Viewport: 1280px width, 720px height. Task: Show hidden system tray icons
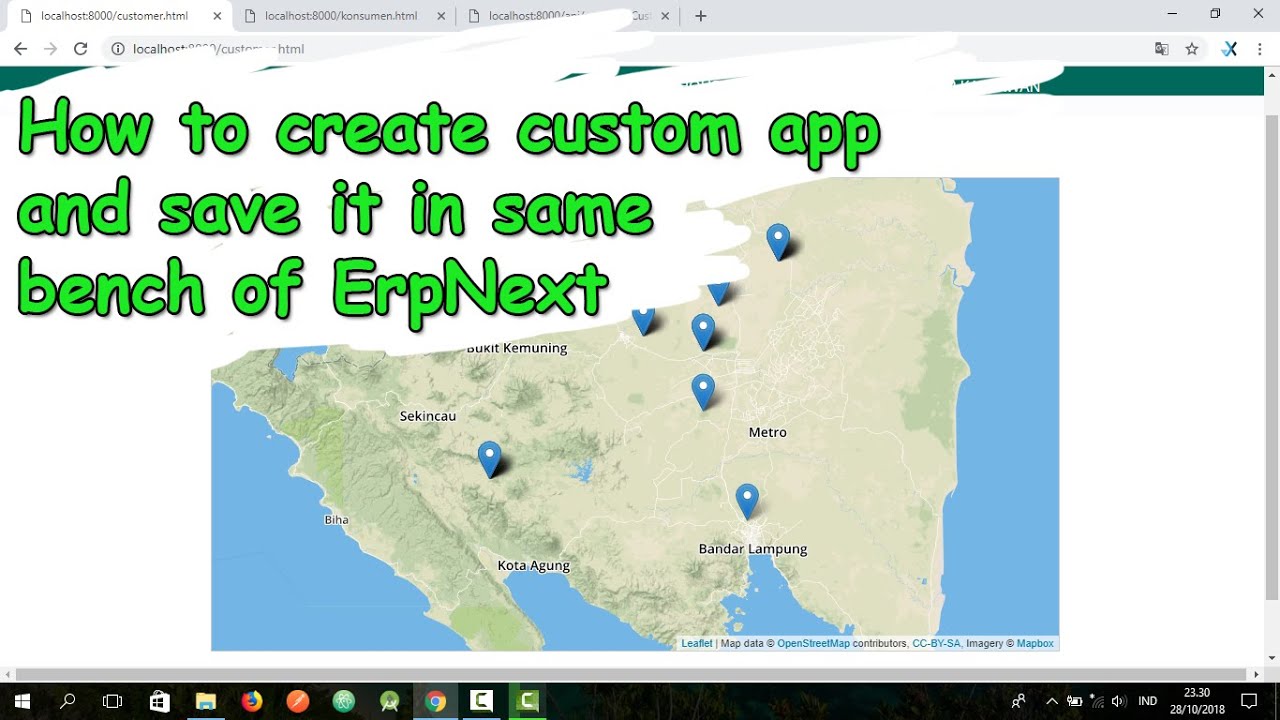tap(1051, 701)
